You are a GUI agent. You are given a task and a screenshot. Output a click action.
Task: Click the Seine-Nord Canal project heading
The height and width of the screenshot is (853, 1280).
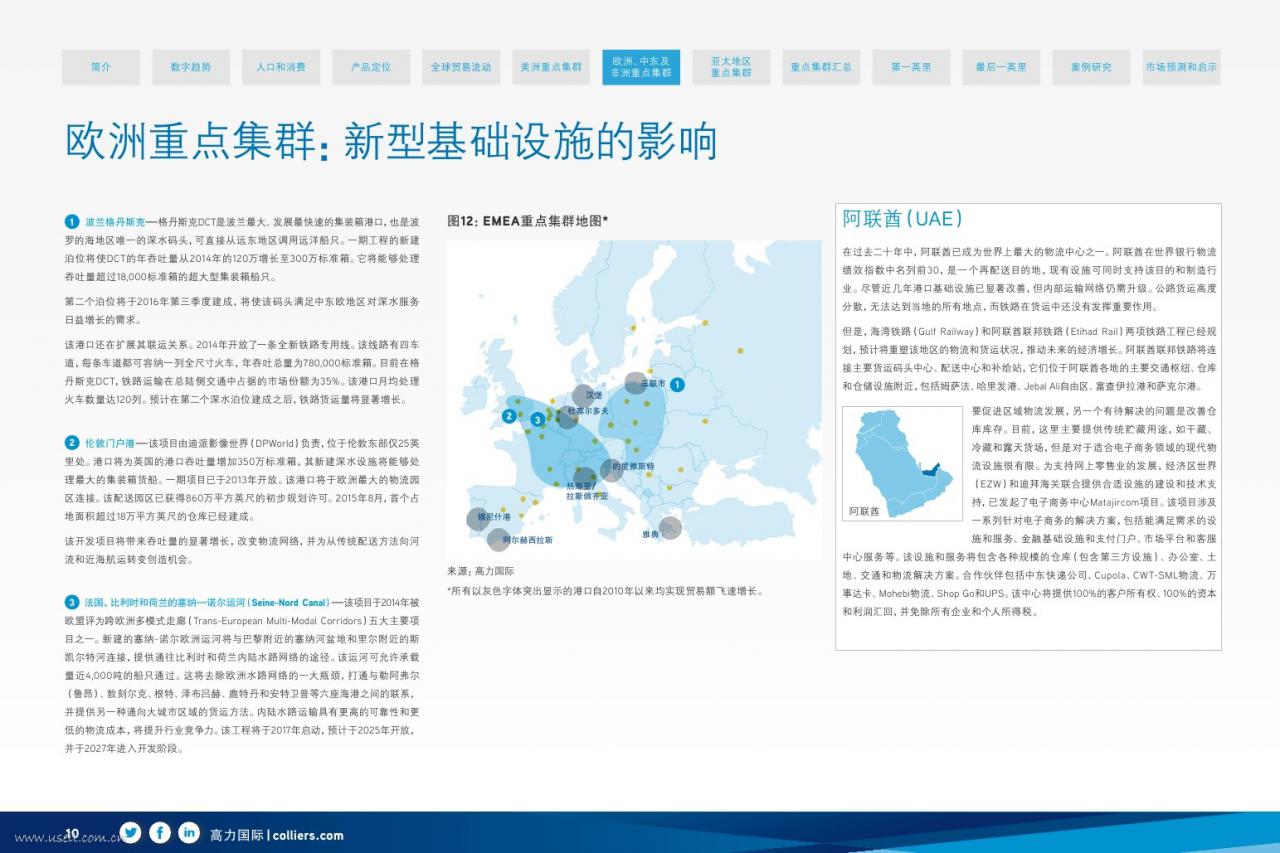click(208, 602)
